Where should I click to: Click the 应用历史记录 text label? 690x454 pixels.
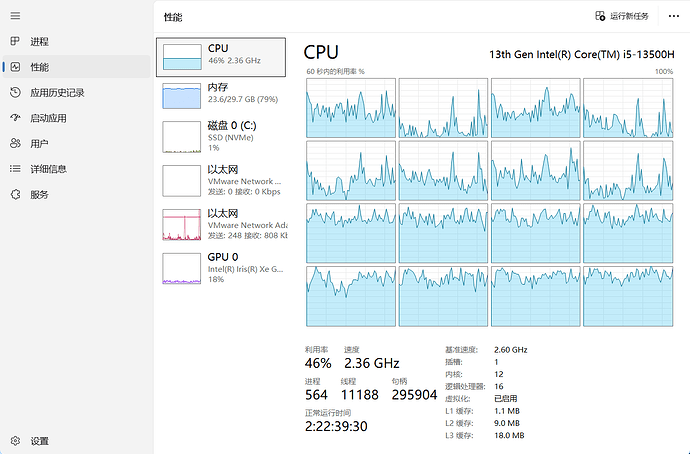57,93
